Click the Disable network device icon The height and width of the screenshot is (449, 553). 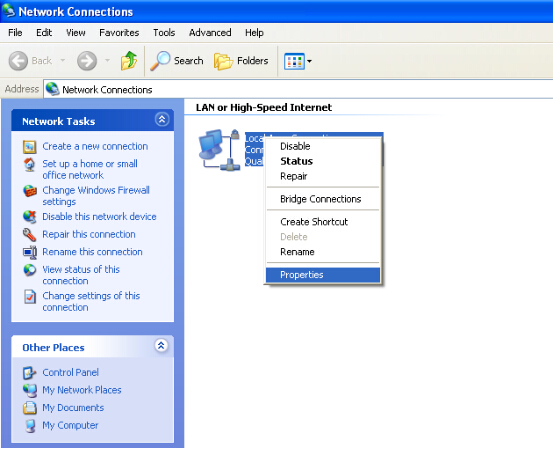[x=30, y=217]
